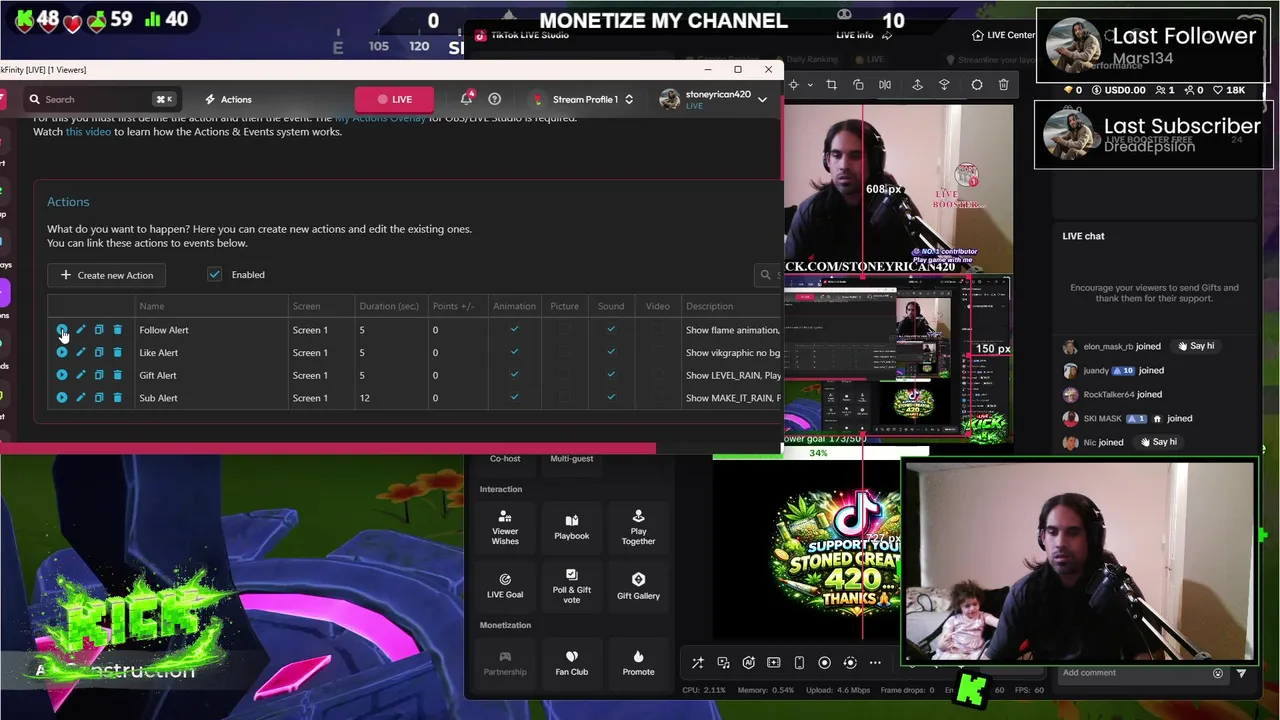Delete the Follow Alert action
The height and width of the screenshot is (720, 1280).
point(117,330)
